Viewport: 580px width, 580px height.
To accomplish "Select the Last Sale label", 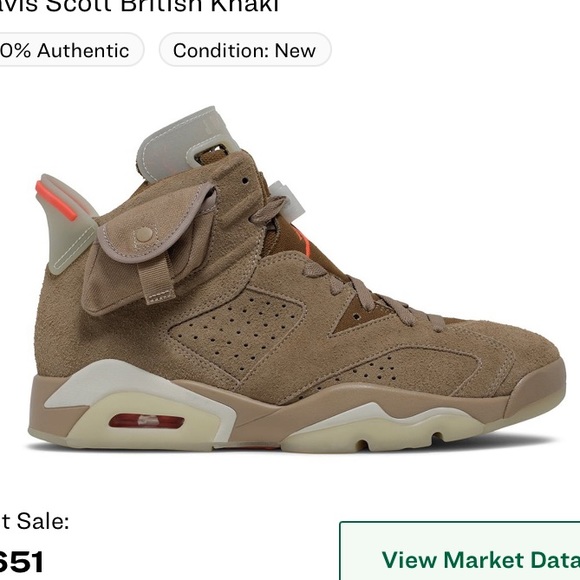I will point(35,522).
